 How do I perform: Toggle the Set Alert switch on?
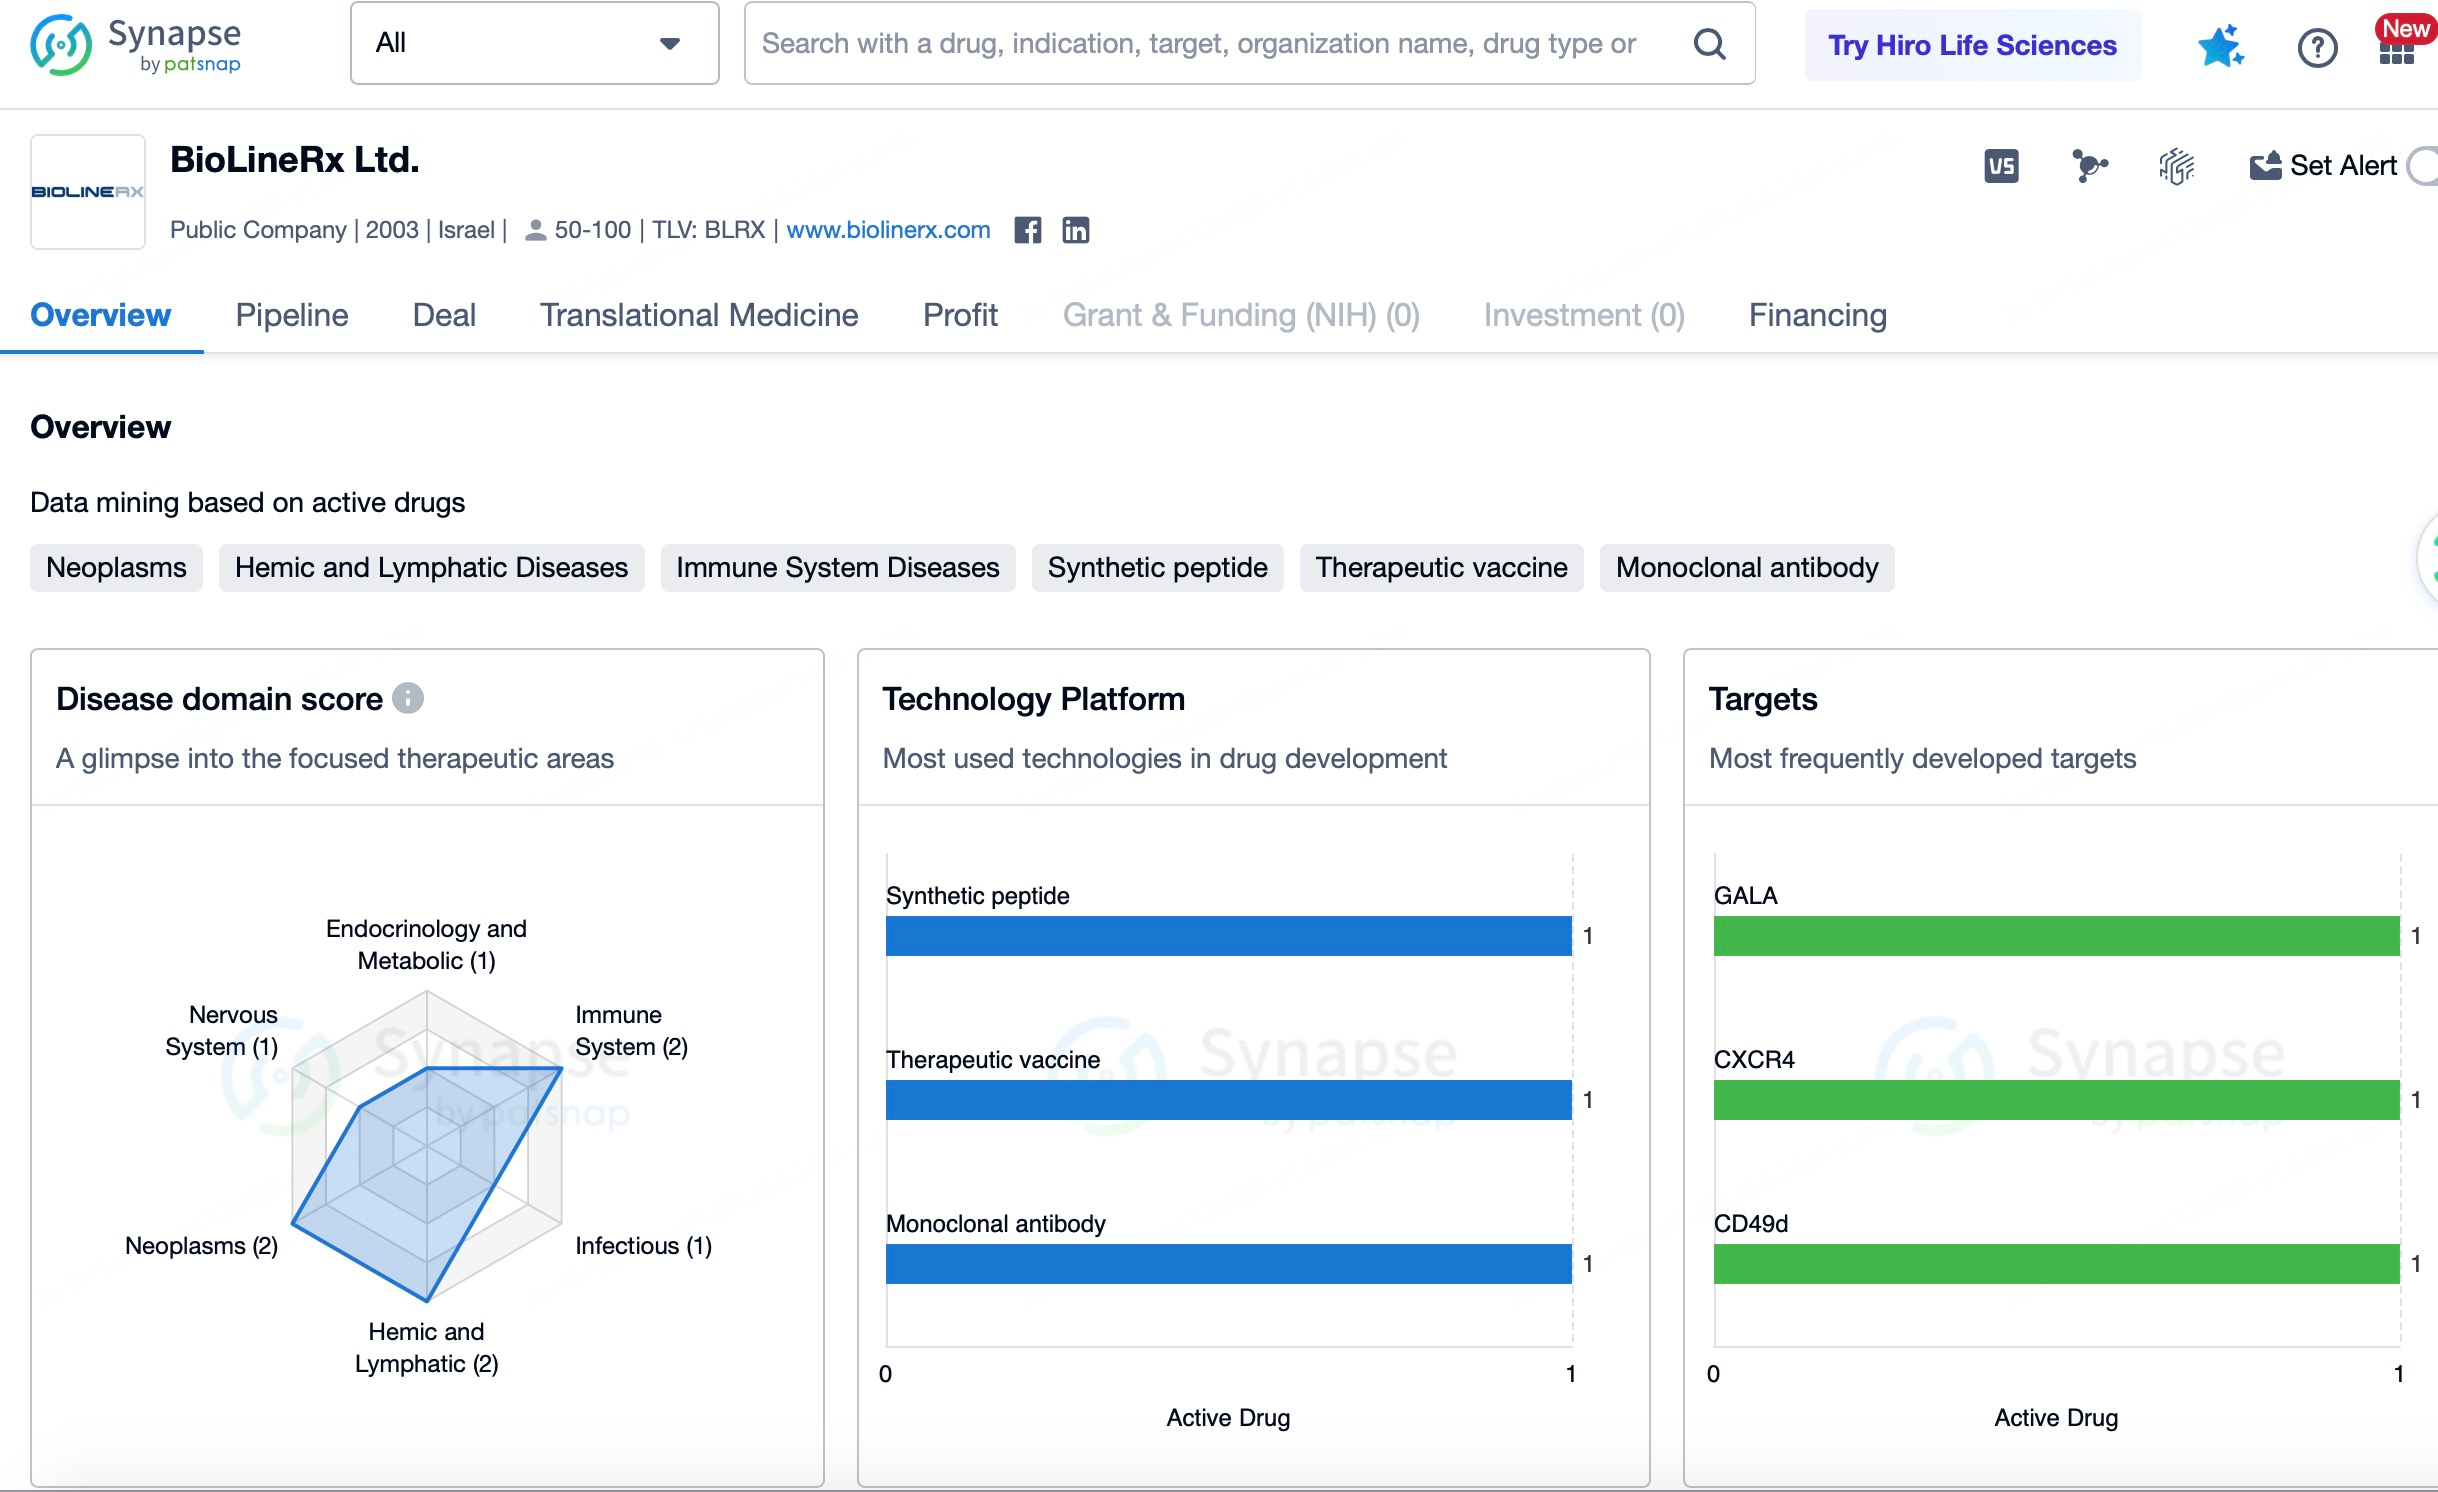coord(2426,164)
